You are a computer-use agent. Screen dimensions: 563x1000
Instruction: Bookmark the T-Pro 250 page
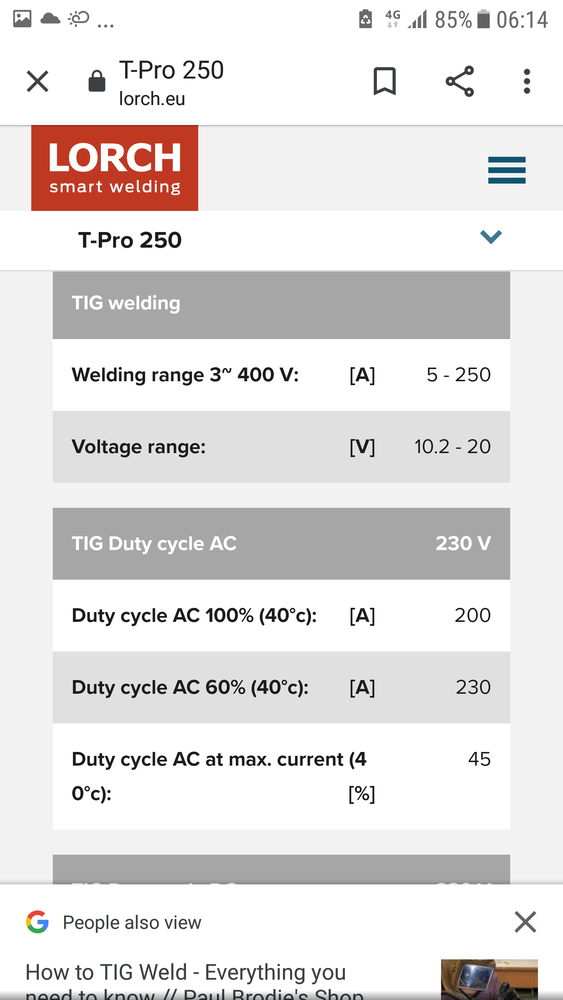[x=384, y=82]
